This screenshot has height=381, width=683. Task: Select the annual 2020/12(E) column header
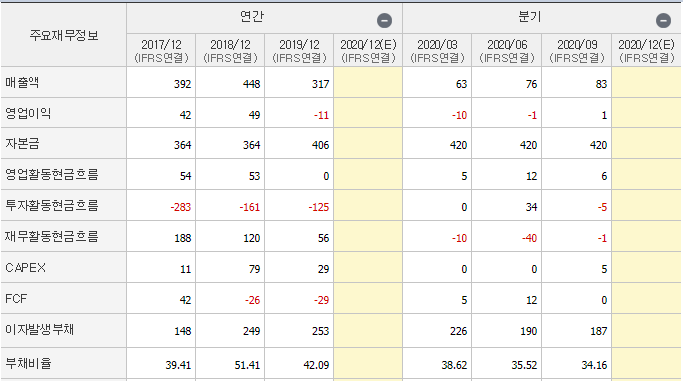(x=368, y=51)
